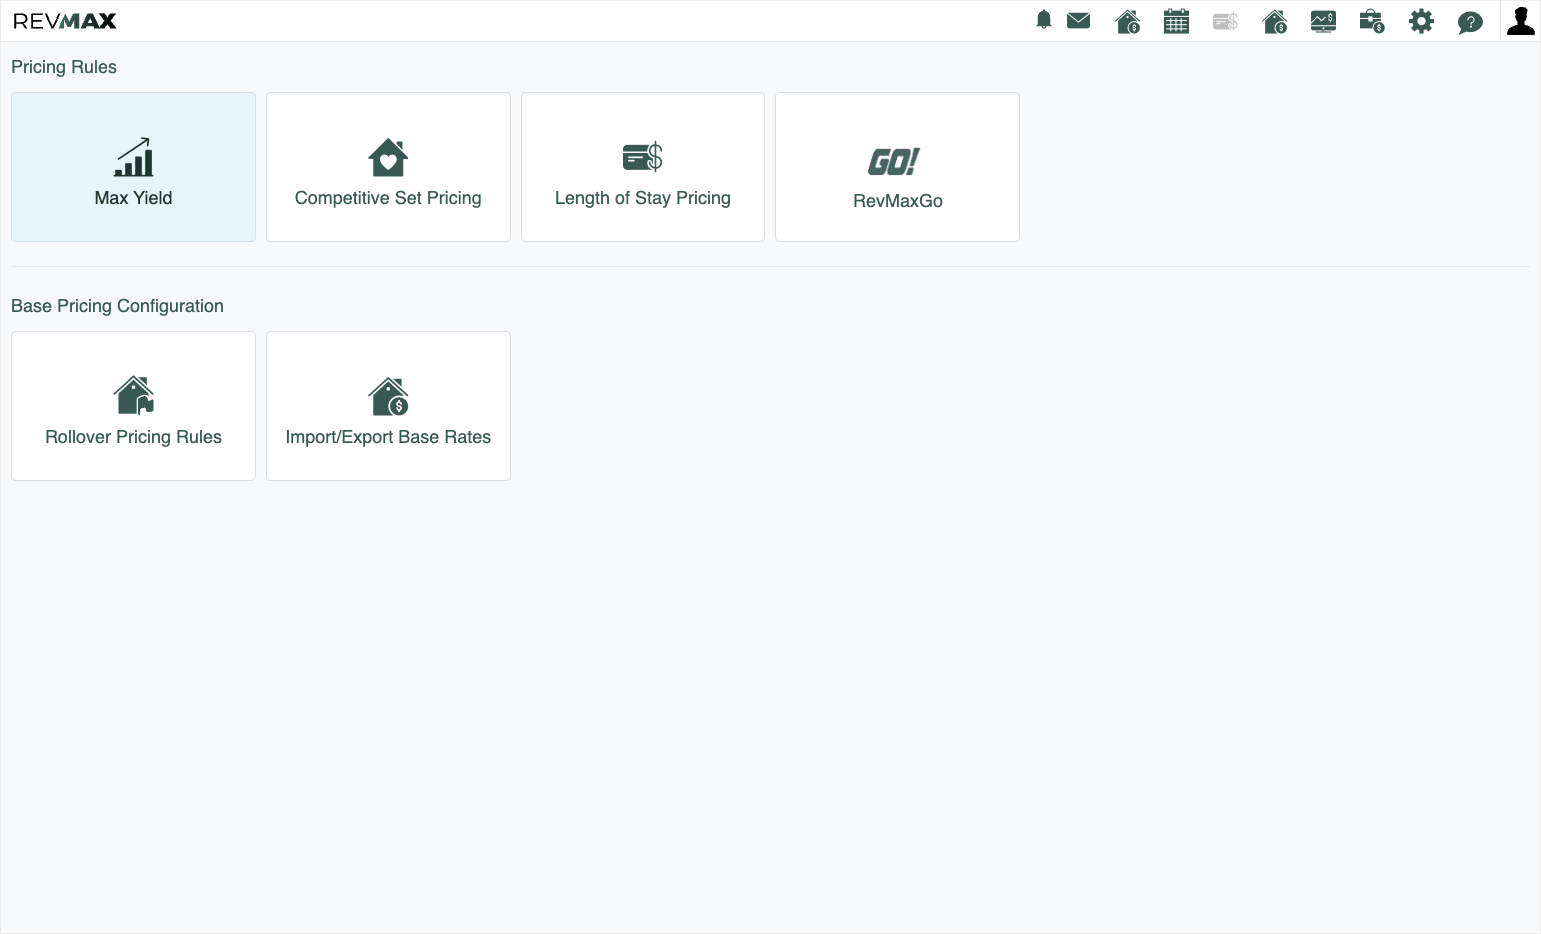Click the REVMAX logo
The height and width of the screenshot is (934, 1541).
pyautogui.click(x=65, y=21)
